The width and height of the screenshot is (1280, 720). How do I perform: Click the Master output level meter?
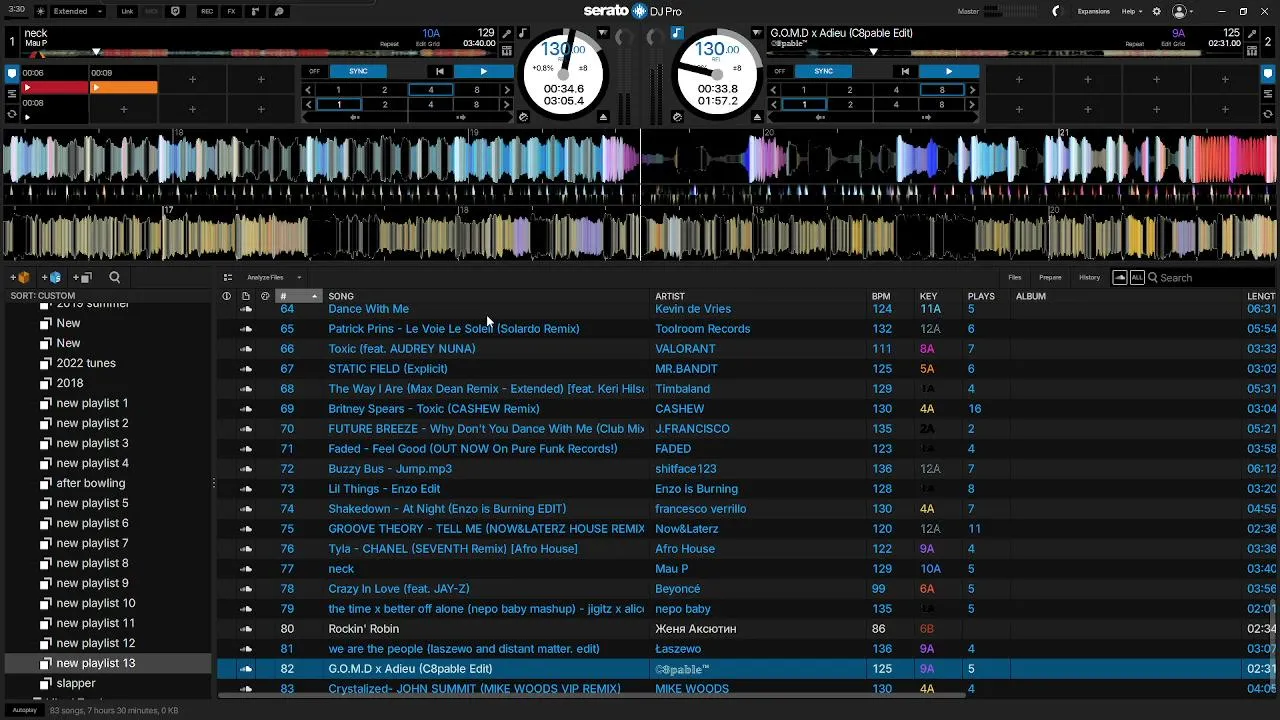1010,11
